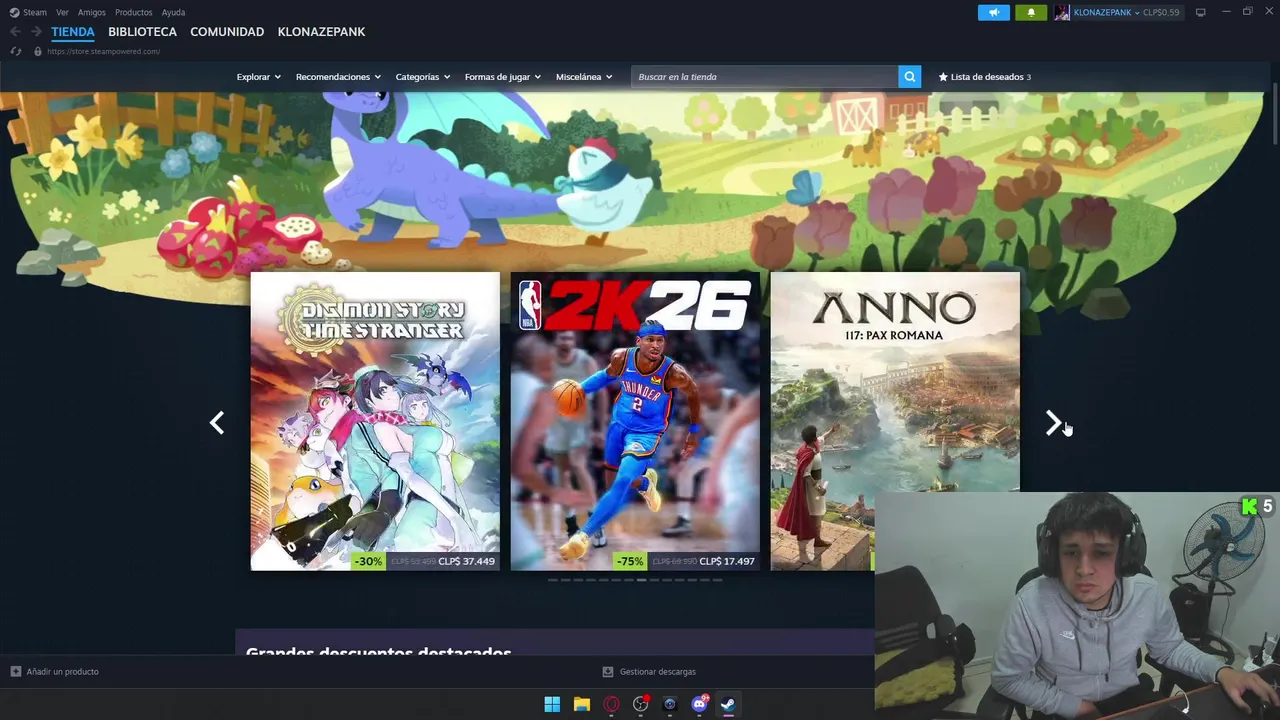Expand the Categorías dropdown
1280x720 pixels.
click(x=423, y=77)
